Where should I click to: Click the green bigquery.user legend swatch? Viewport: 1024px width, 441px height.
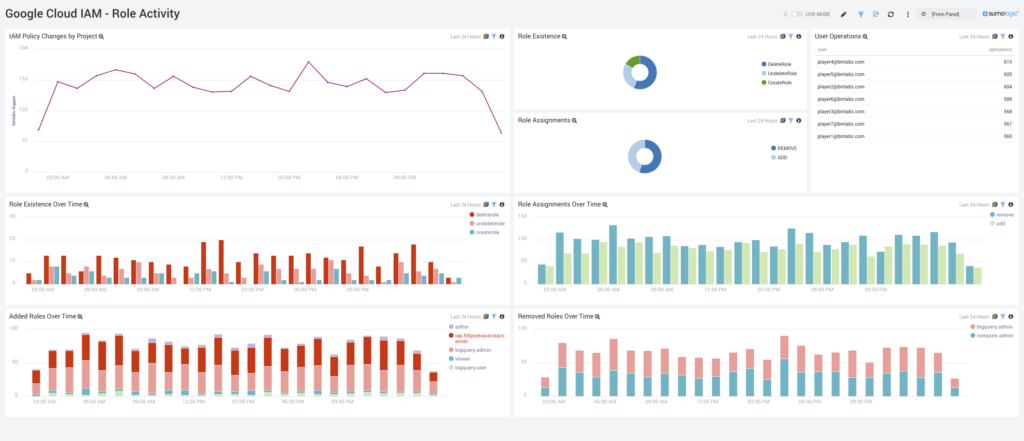451,368
